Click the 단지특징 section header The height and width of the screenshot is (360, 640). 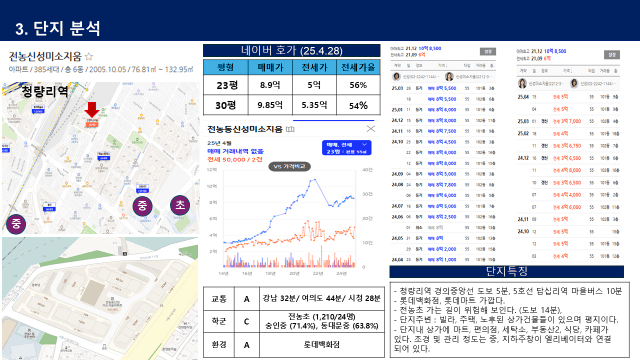tap(507, 271)
